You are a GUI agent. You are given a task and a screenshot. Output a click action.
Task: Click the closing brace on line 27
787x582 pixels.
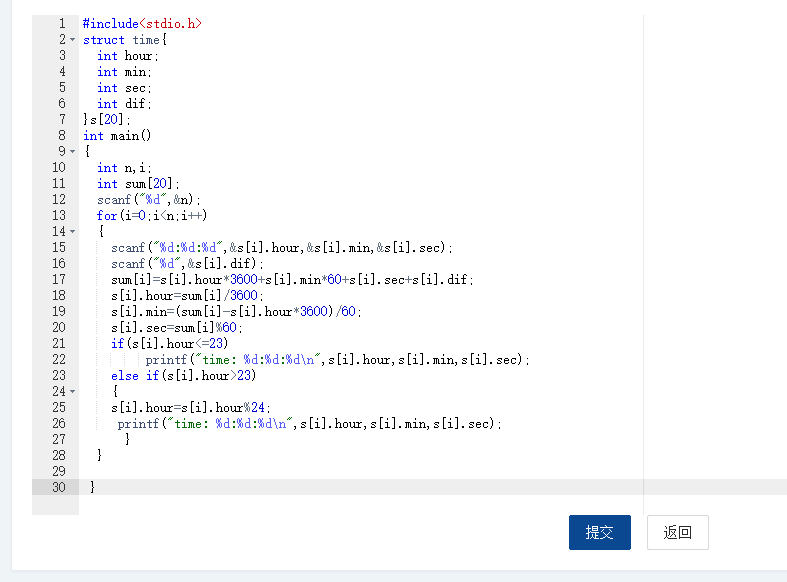[x=127, y=439]
